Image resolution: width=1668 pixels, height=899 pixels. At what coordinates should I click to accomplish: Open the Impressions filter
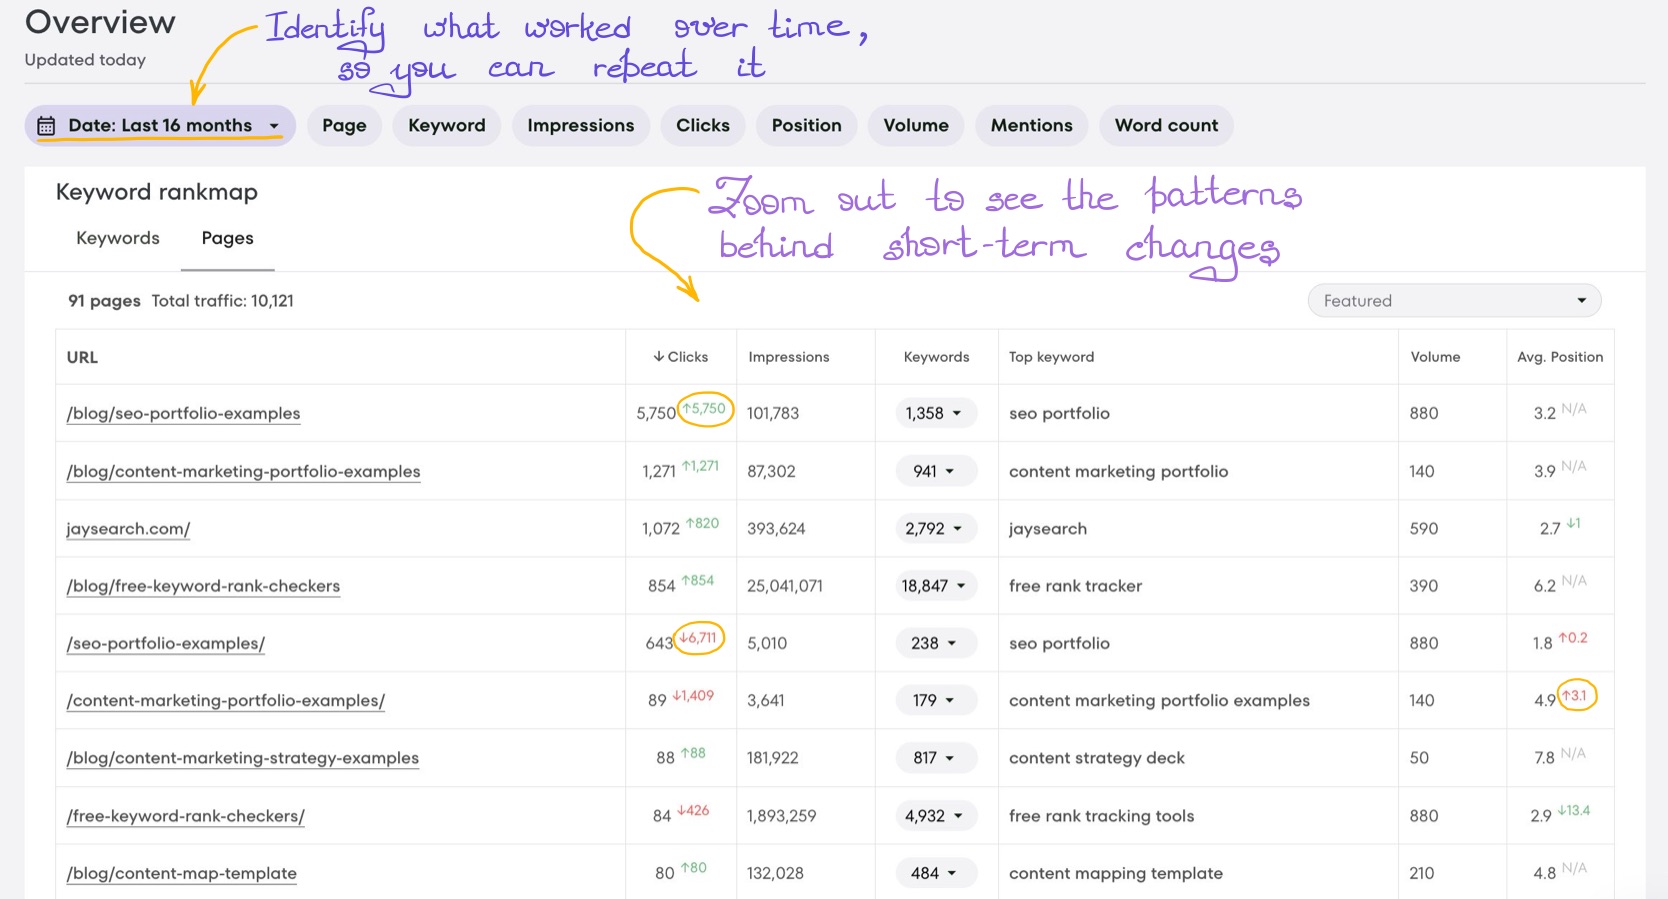[581, 126]
